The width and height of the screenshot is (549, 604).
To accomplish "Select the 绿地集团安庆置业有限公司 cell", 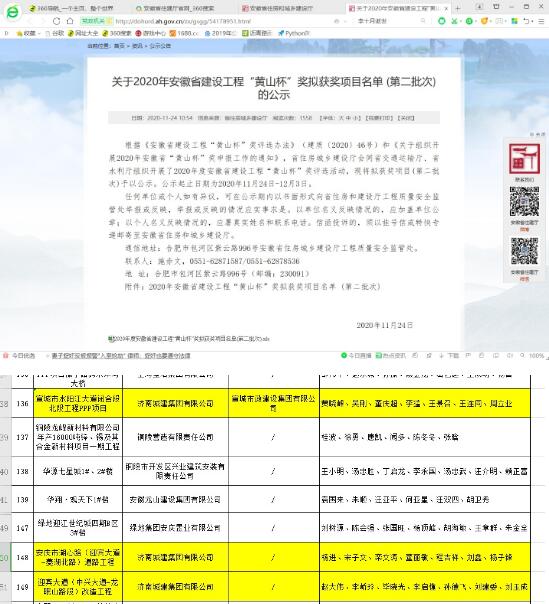I will click(175, 528).
